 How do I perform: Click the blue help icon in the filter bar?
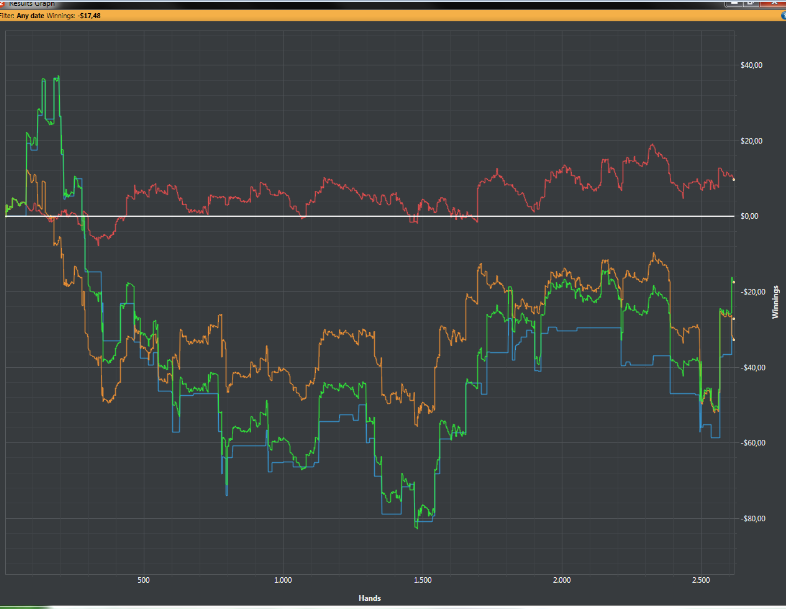(x=783, y=16)
